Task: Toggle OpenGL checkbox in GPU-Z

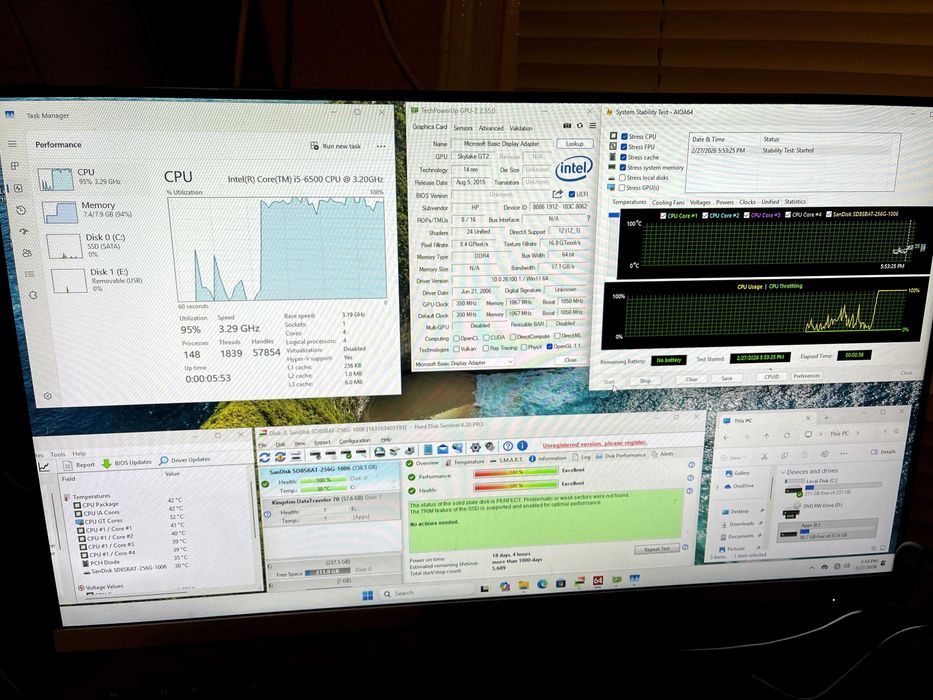Action: click(549, 346)
